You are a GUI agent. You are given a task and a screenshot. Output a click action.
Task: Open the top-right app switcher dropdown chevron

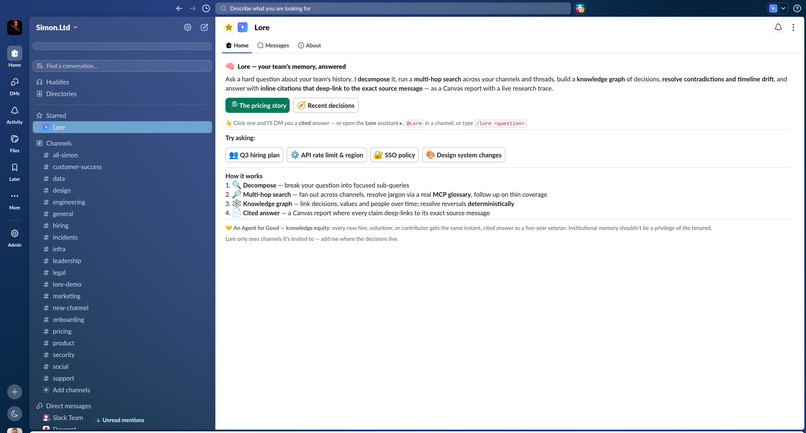[x=783, y=8]
